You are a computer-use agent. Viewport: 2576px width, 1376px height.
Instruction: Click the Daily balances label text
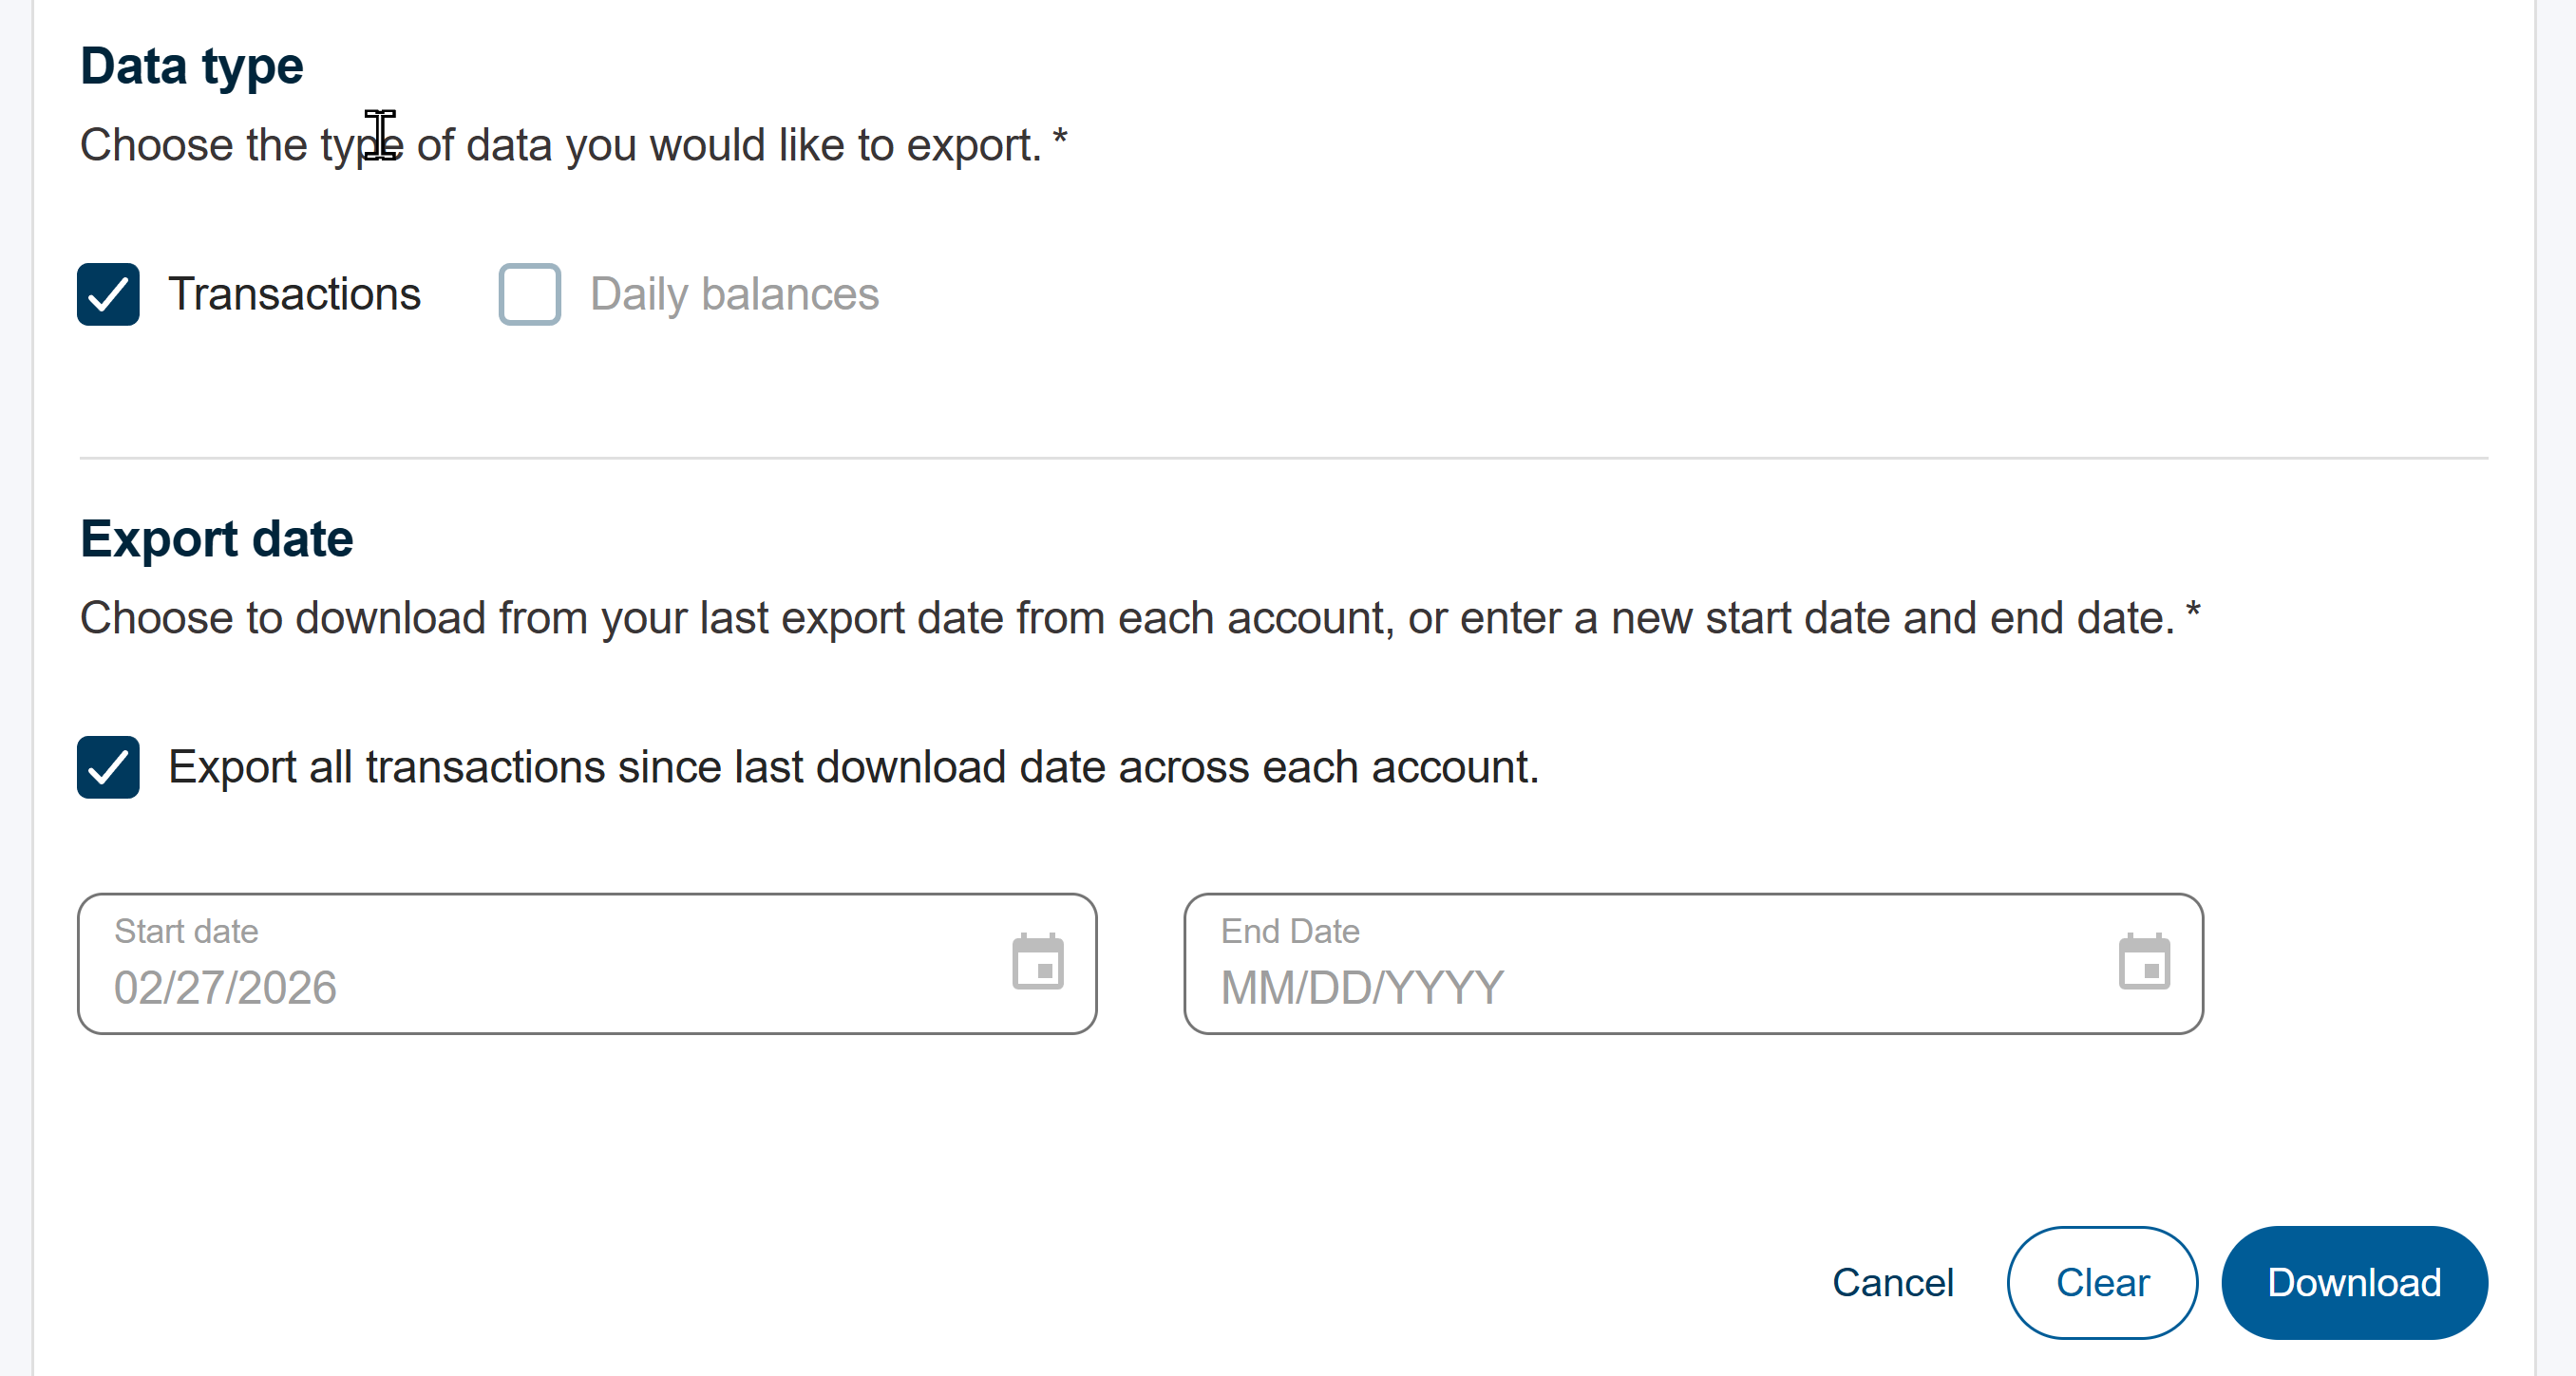pyautogui.click(x=734, y=294)
